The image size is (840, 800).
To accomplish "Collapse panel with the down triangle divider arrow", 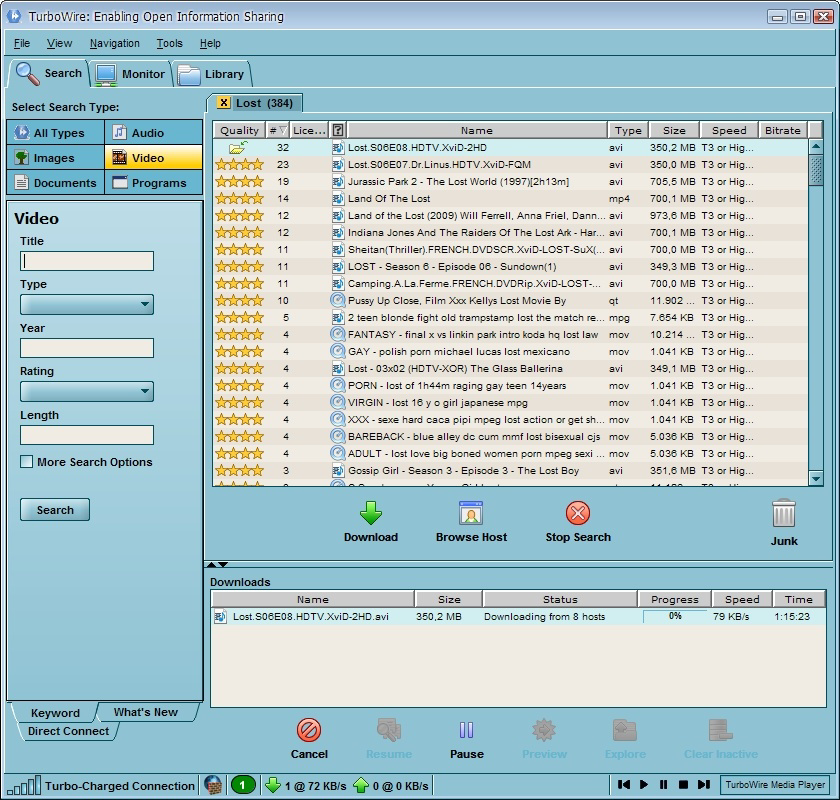I will tap(223, 564).
